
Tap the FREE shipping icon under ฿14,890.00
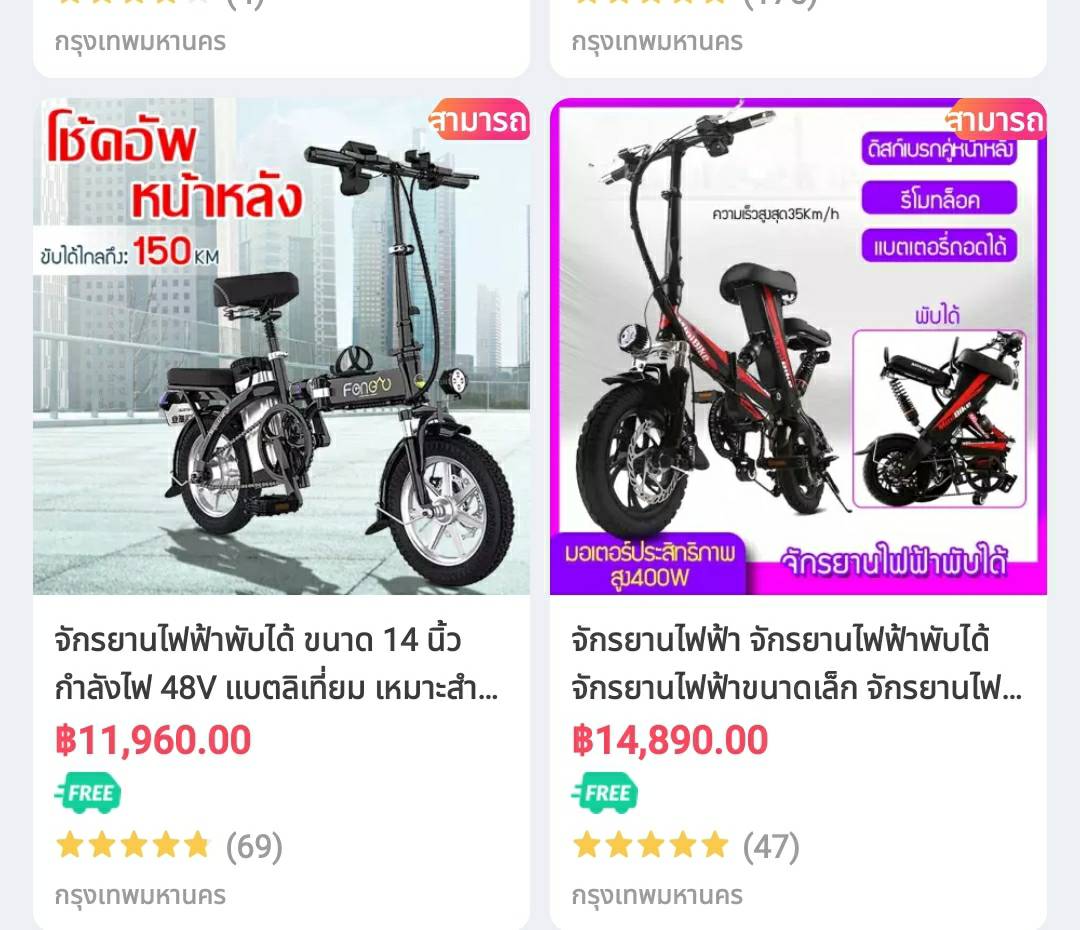(605, 793)
